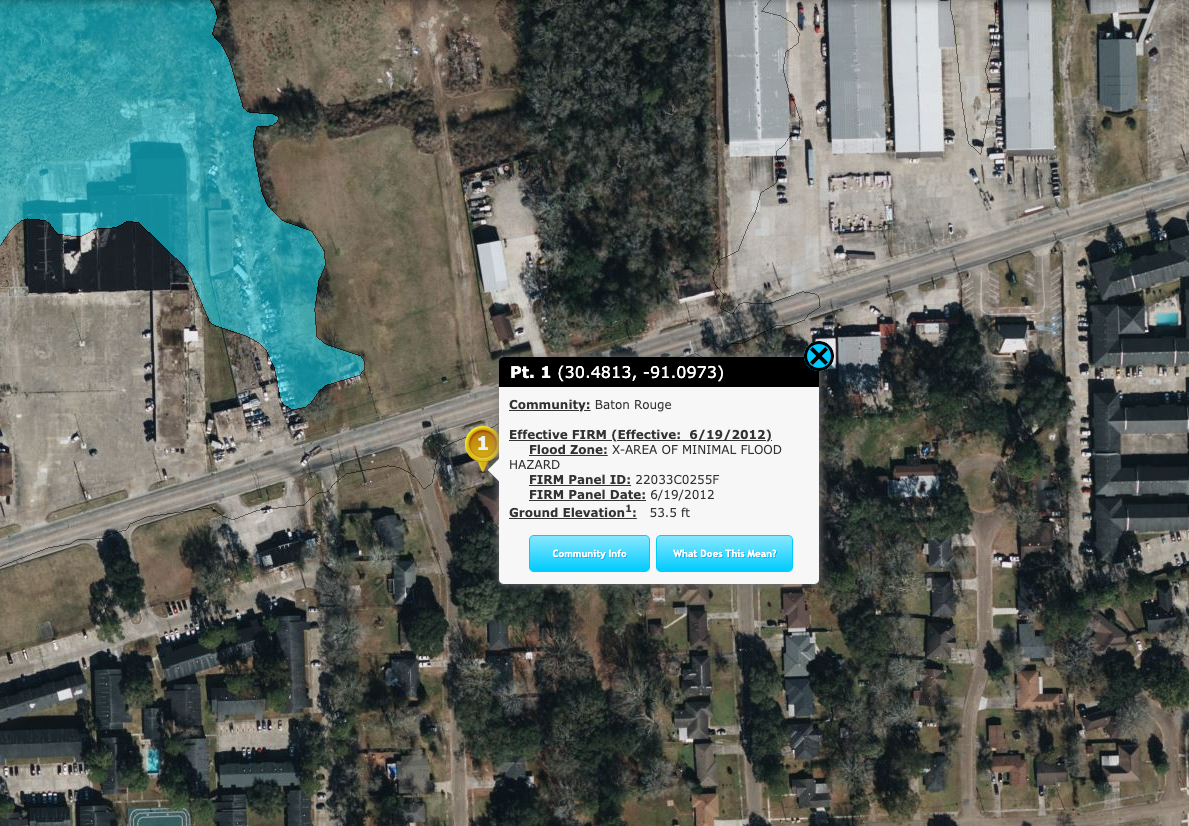Click the FIRM Panel Date label
Screen dimensions: 1189x826
click(x=587, y=495)
